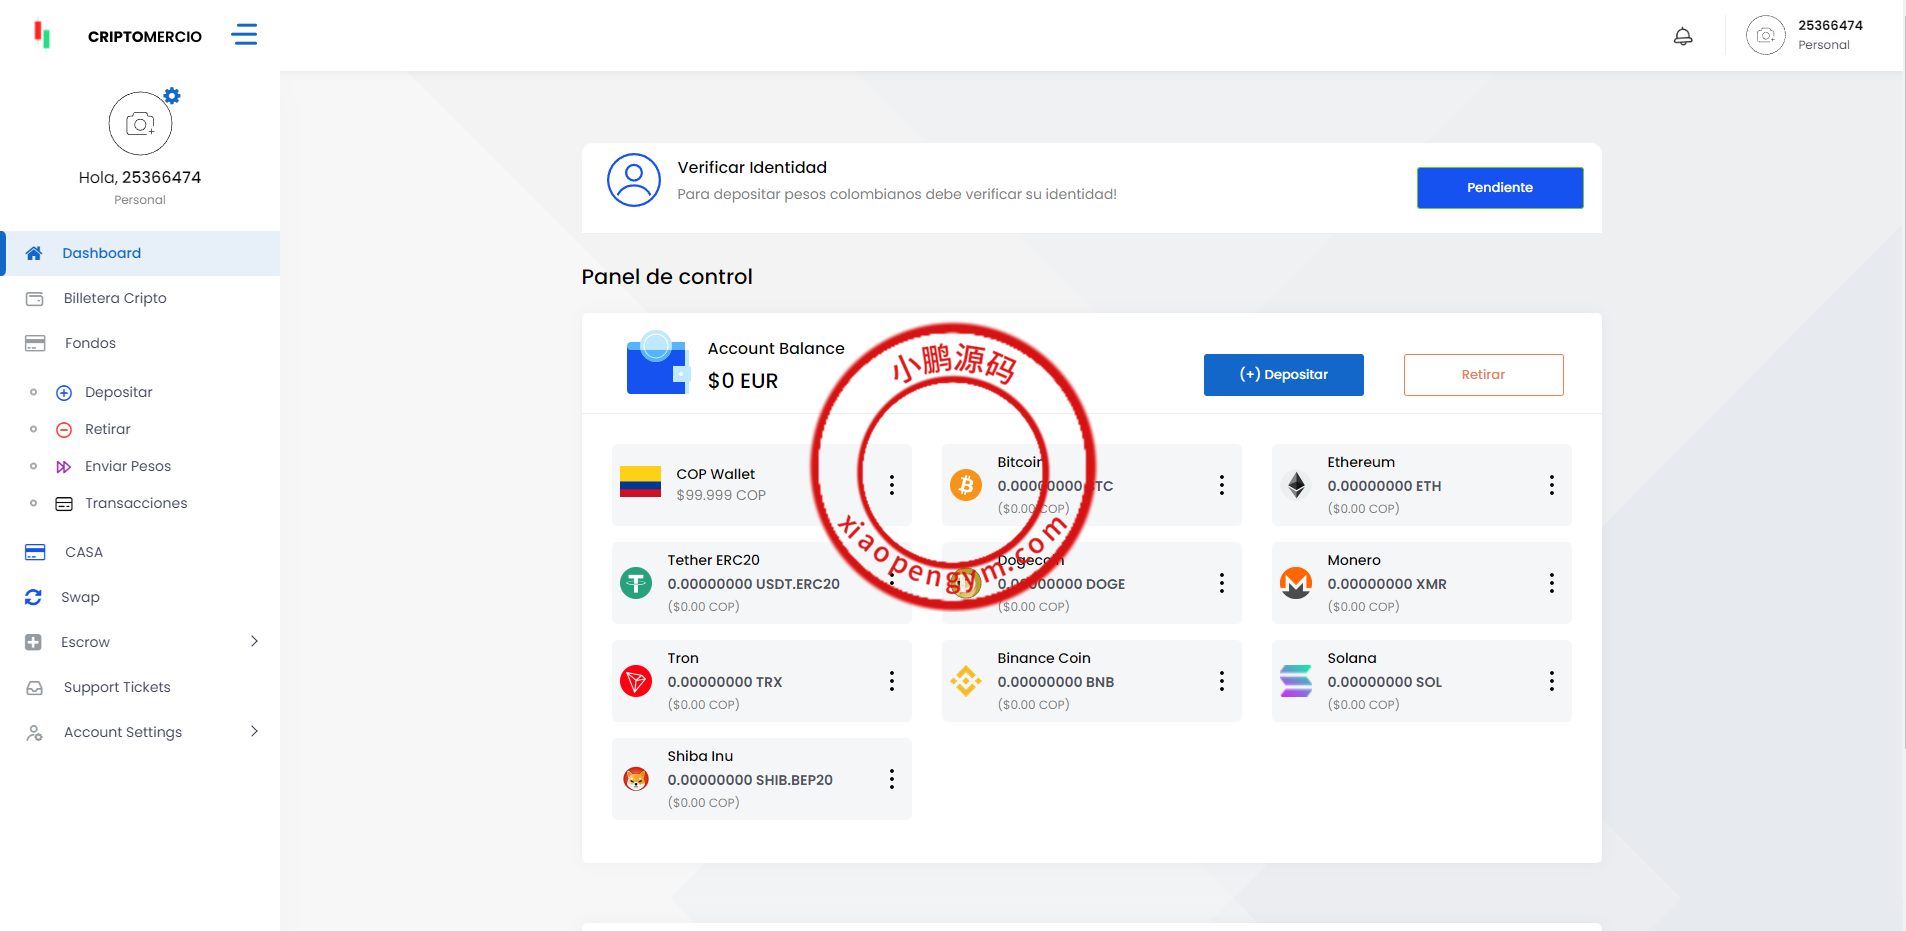Expand the Account Settings submenu
1906x931 pixels.
254,732
